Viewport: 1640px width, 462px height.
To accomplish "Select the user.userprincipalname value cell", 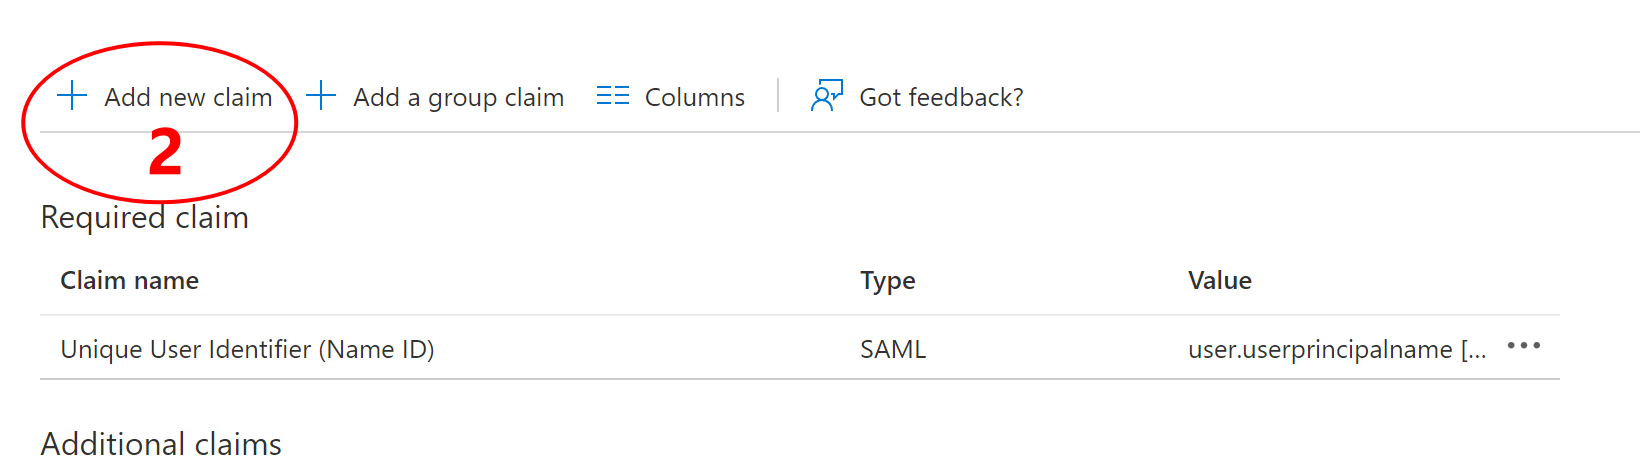I will [1319, 349].
